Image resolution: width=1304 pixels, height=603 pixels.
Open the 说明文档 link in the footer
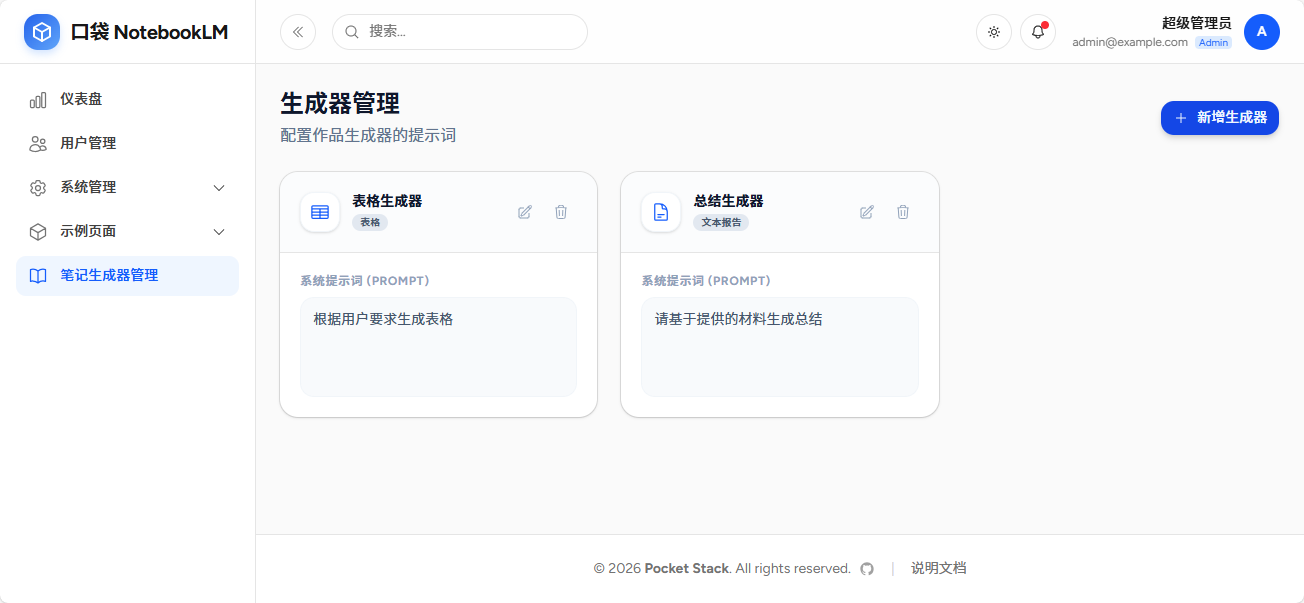point(937,568)
